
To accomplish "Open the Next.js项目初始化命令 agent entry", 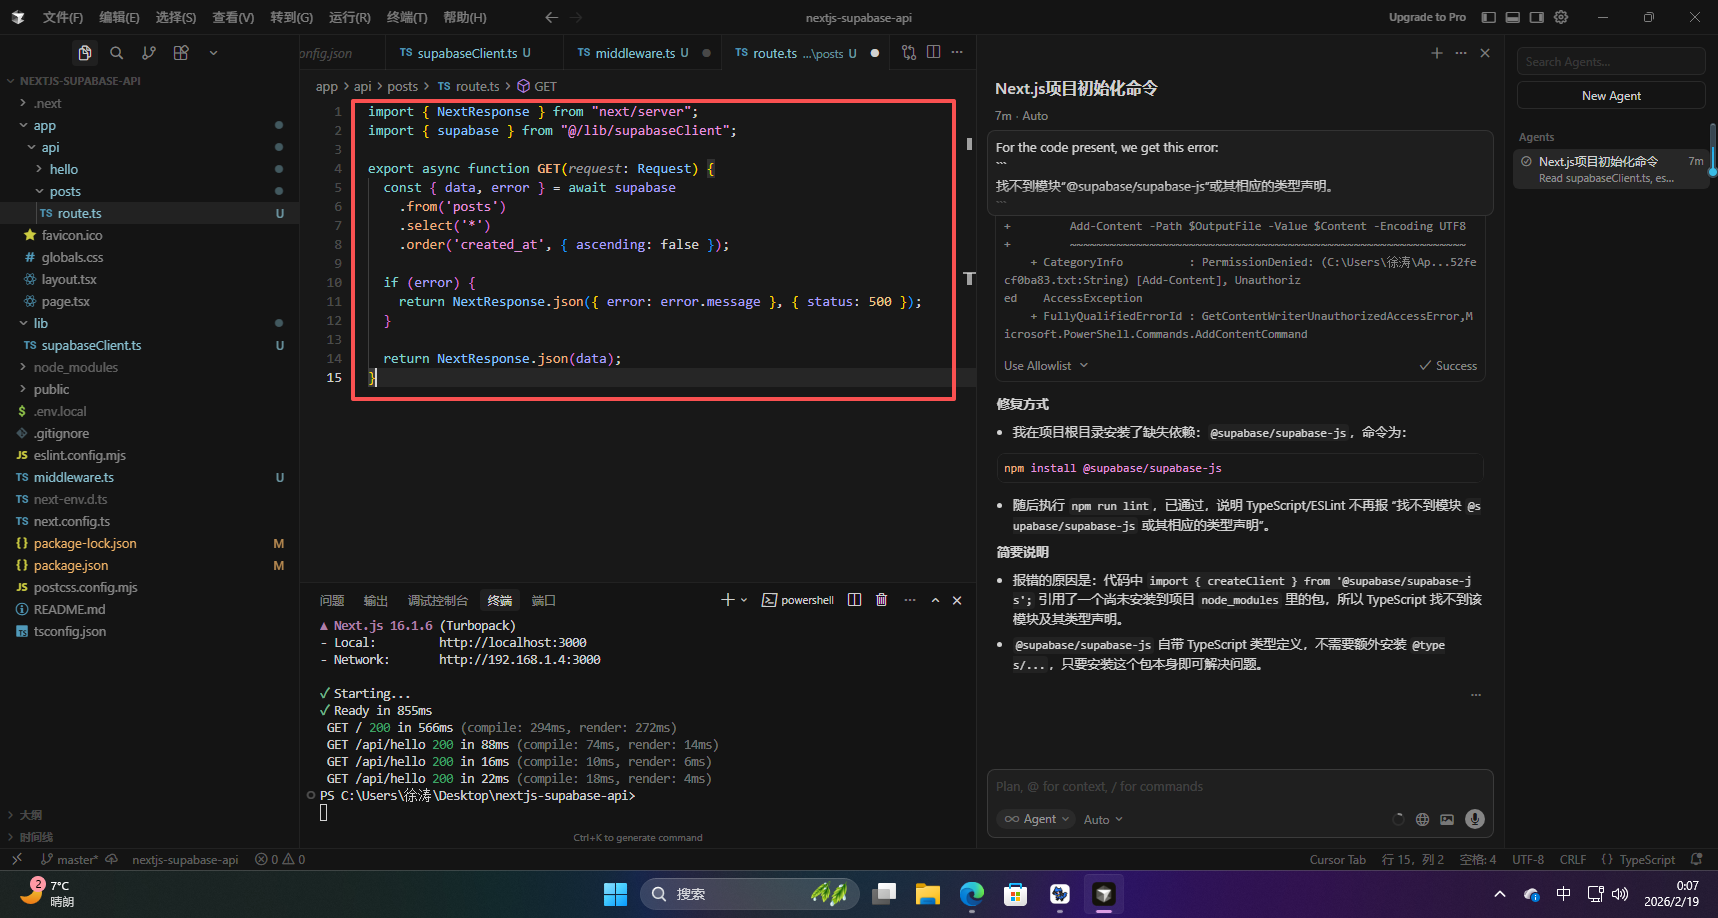I will click(1611, 168).
